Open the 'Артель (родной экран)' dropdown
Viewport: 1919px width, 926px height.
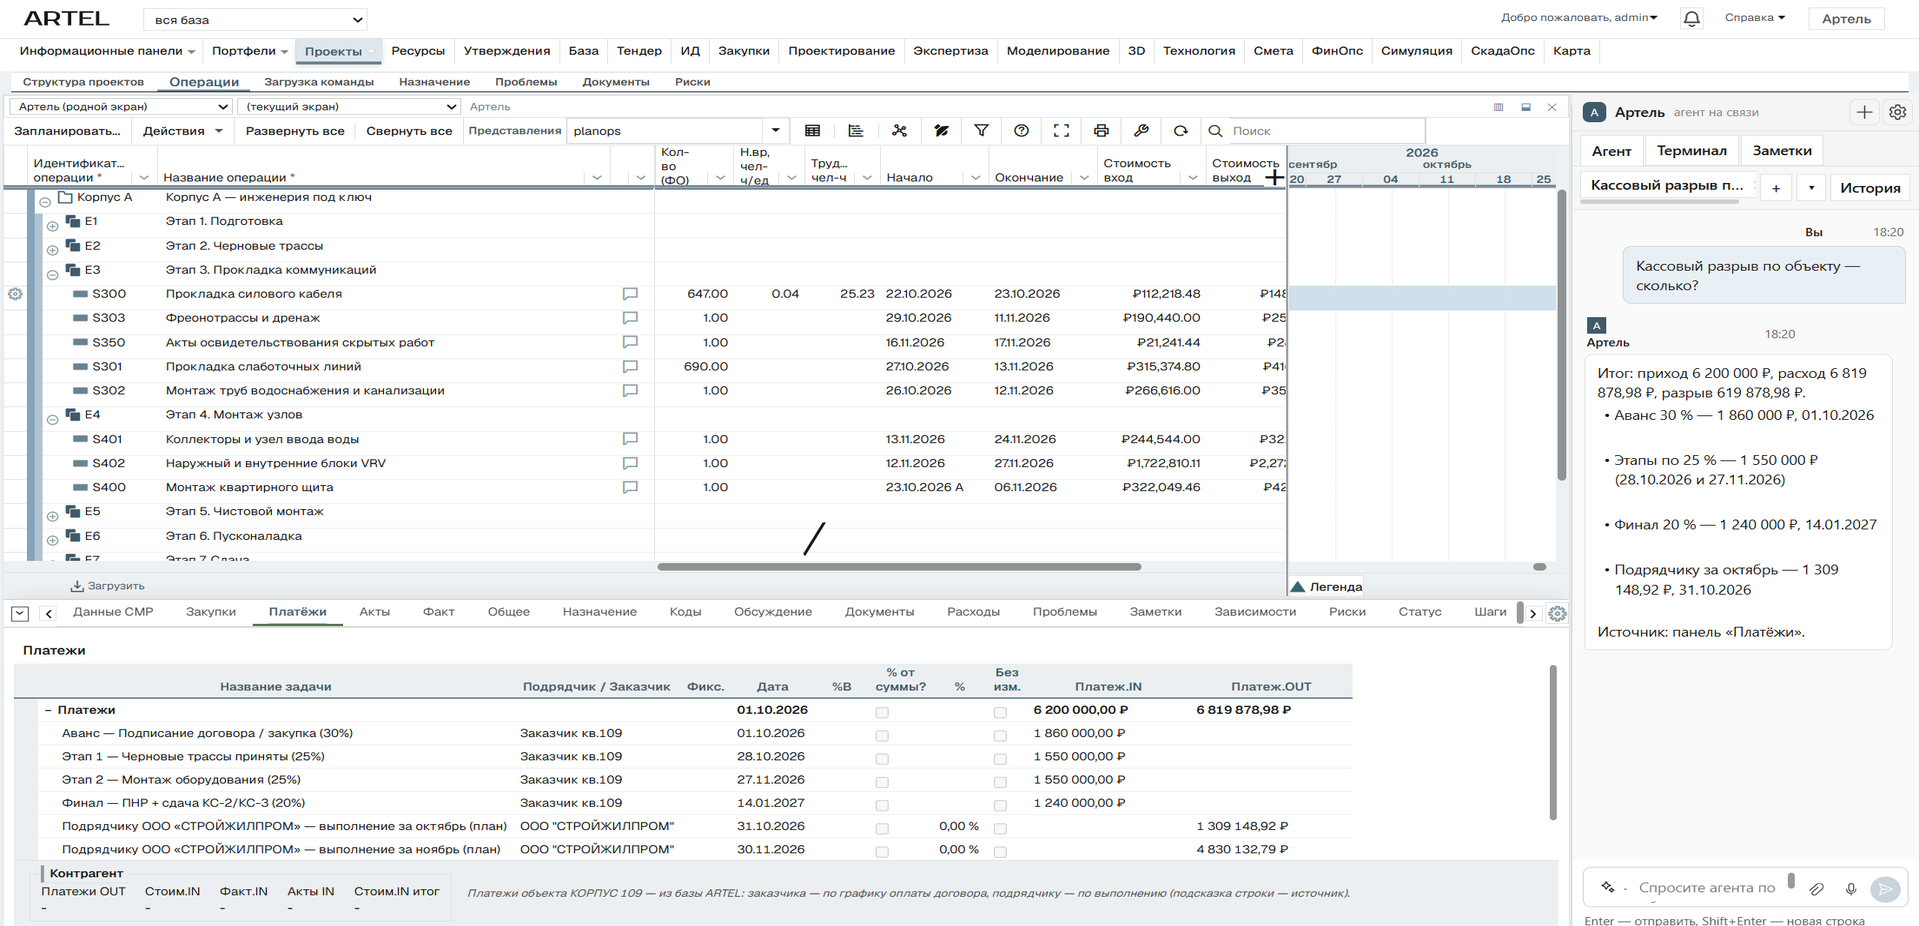pos(122,106)
